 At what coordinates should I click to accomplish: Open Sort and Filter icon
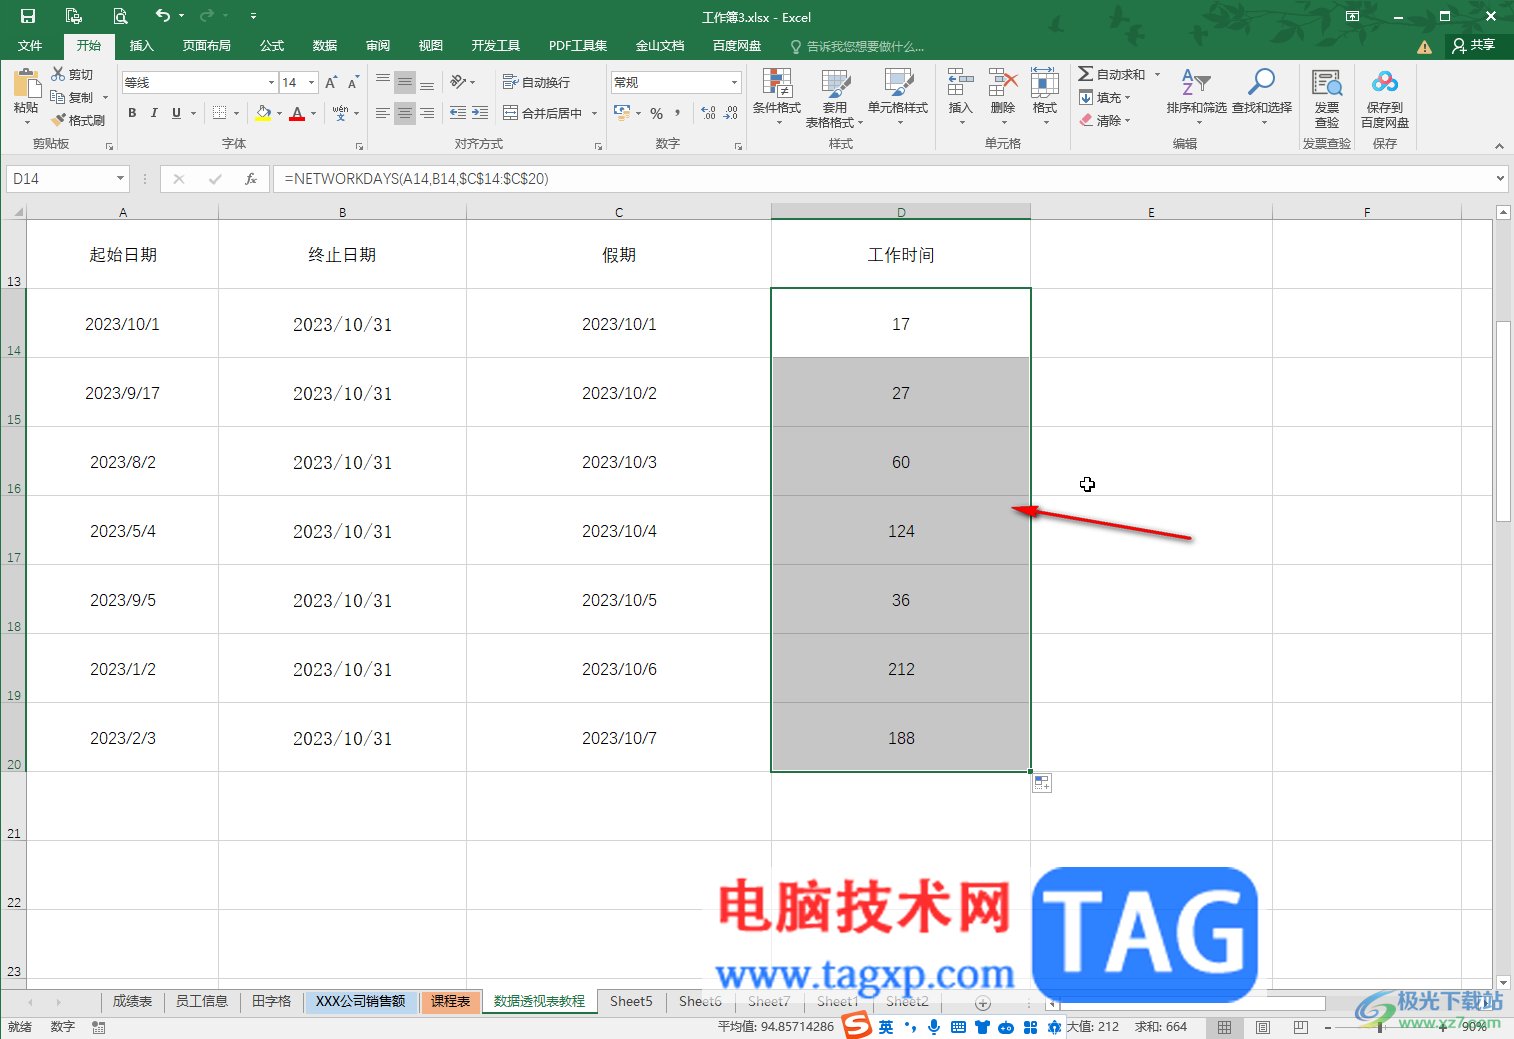coord(1196,83)
